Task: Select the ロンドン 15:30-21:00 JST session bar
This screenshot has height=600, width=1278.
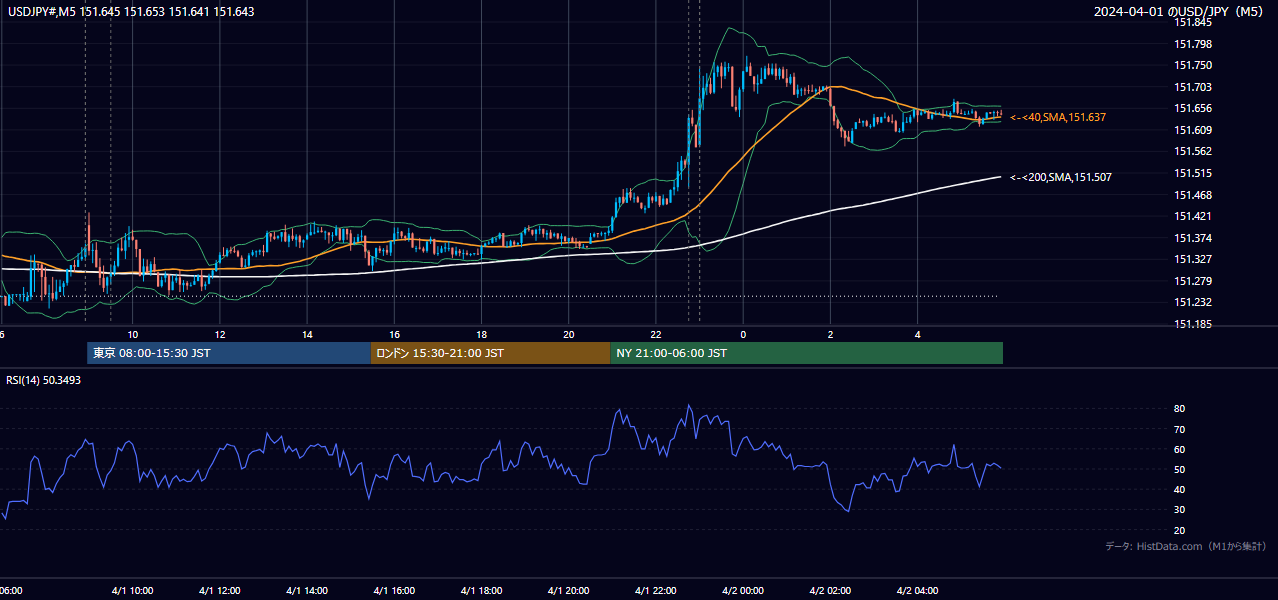Action: (x=491, y=353)
